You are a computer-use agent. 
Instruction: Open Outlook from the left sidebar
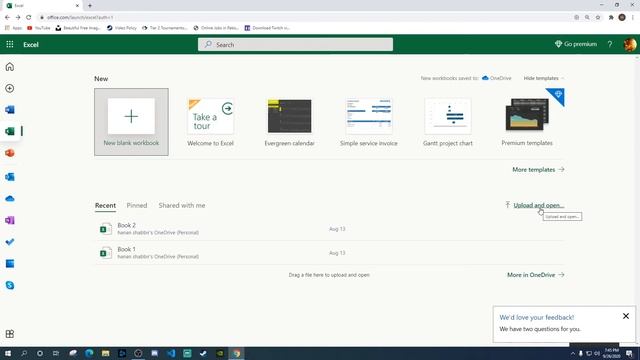pos(10,177)
